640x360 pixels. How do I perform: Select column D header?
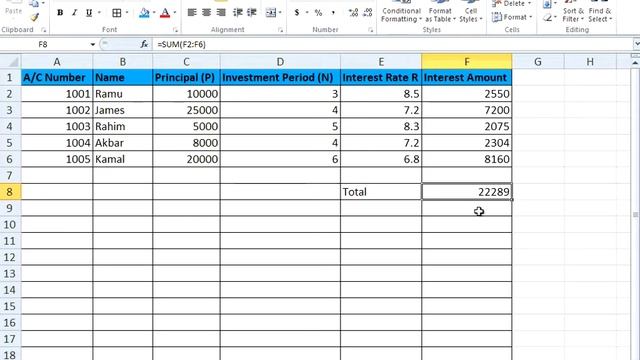(x=280, y=62)
